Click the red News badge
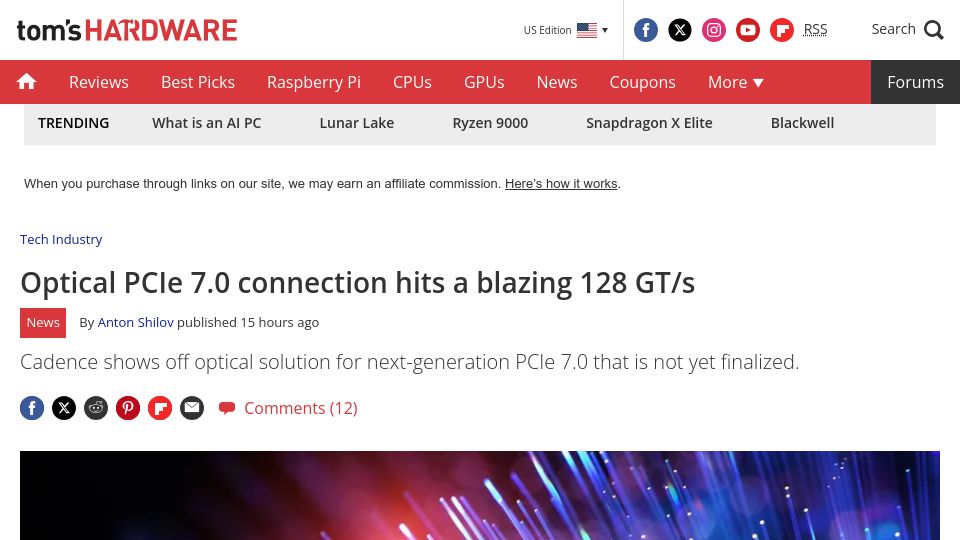This screenshot has height=540, width=960. (43, 323)
